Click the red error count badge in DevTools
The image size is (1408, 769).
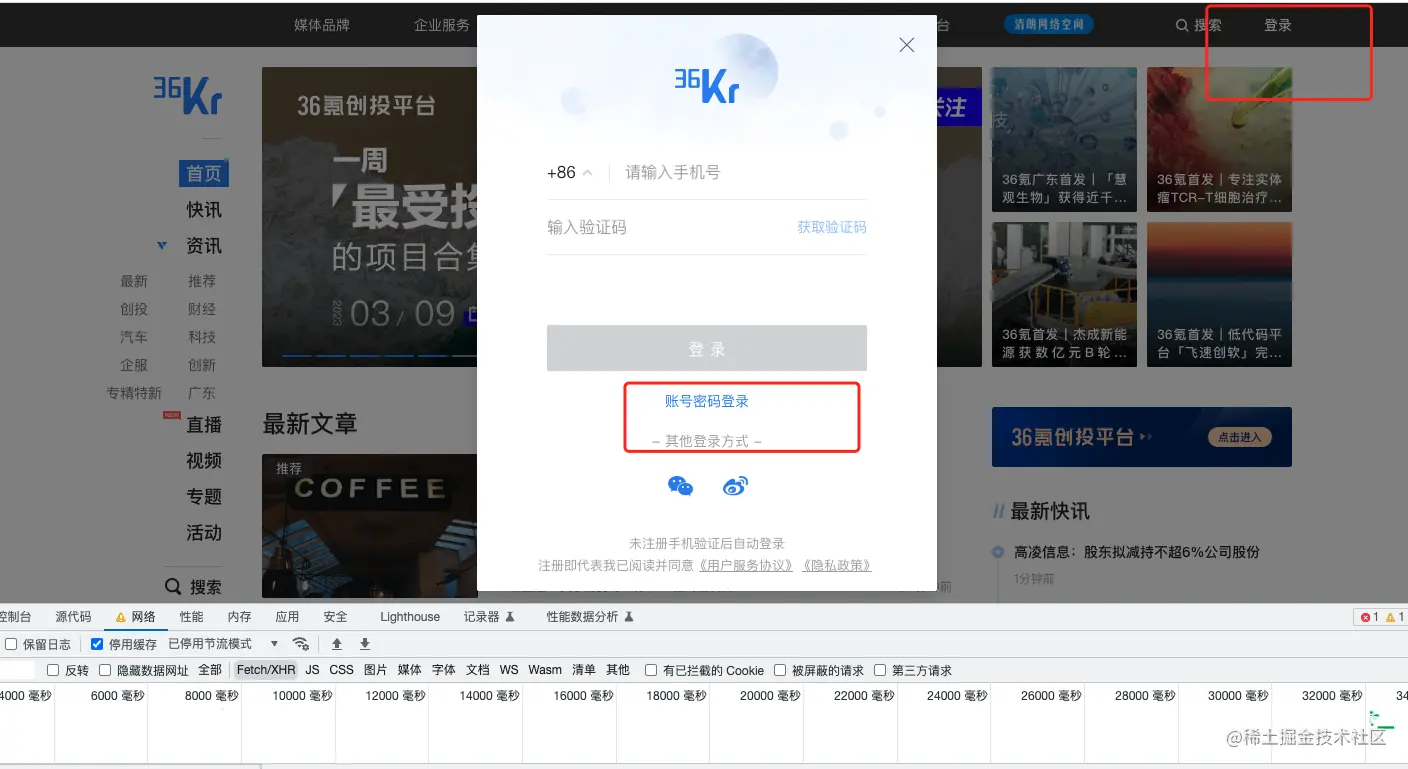point(1369,617)
